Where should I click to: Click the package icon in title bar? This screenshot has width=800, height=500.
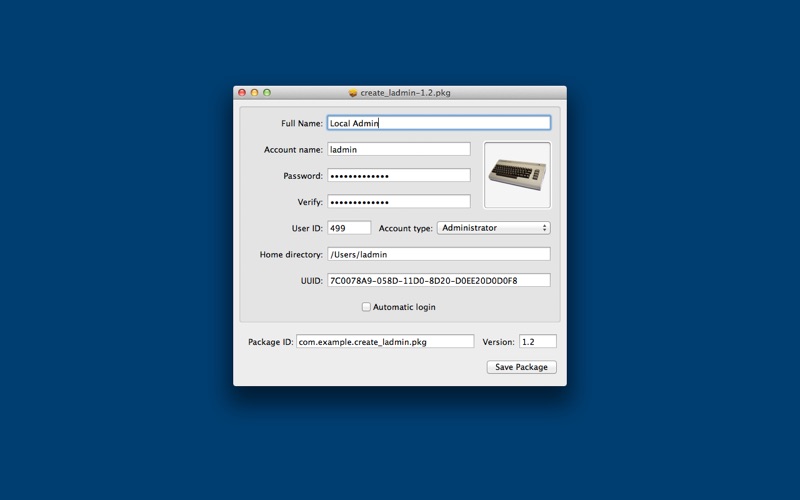(x=353, y=93)
